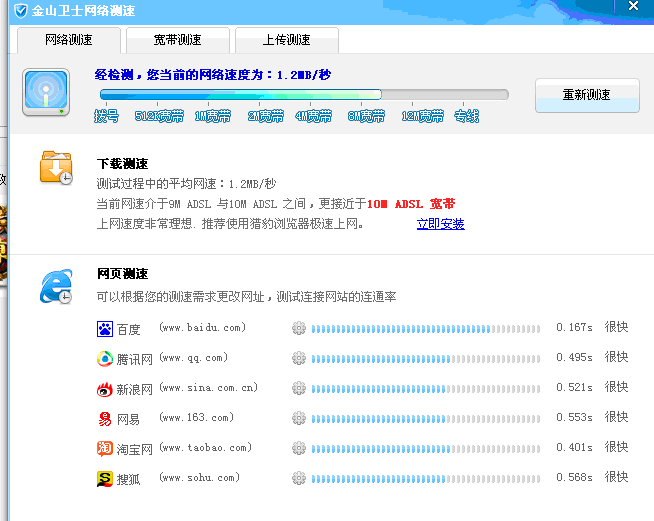Click the network signal monitor icon

(x=46, y=93)
